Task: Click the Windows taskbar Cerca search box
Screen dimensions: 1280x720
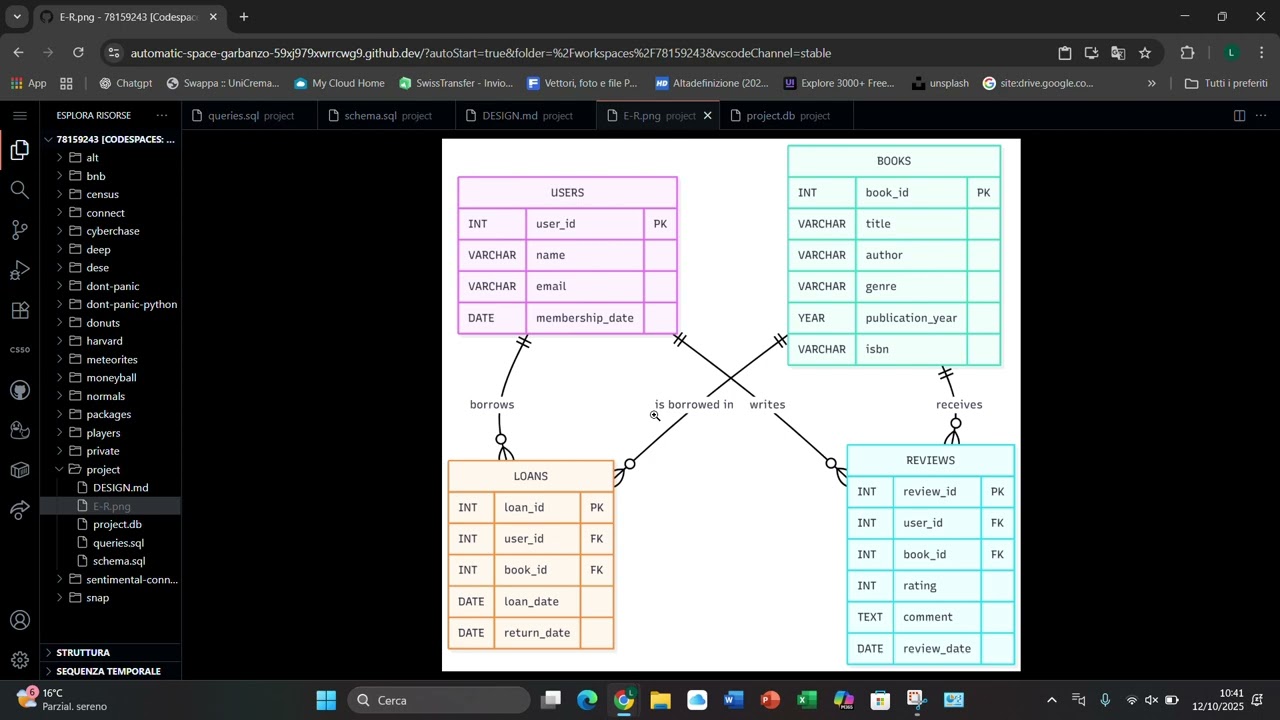Action: (x=438, y=700)
